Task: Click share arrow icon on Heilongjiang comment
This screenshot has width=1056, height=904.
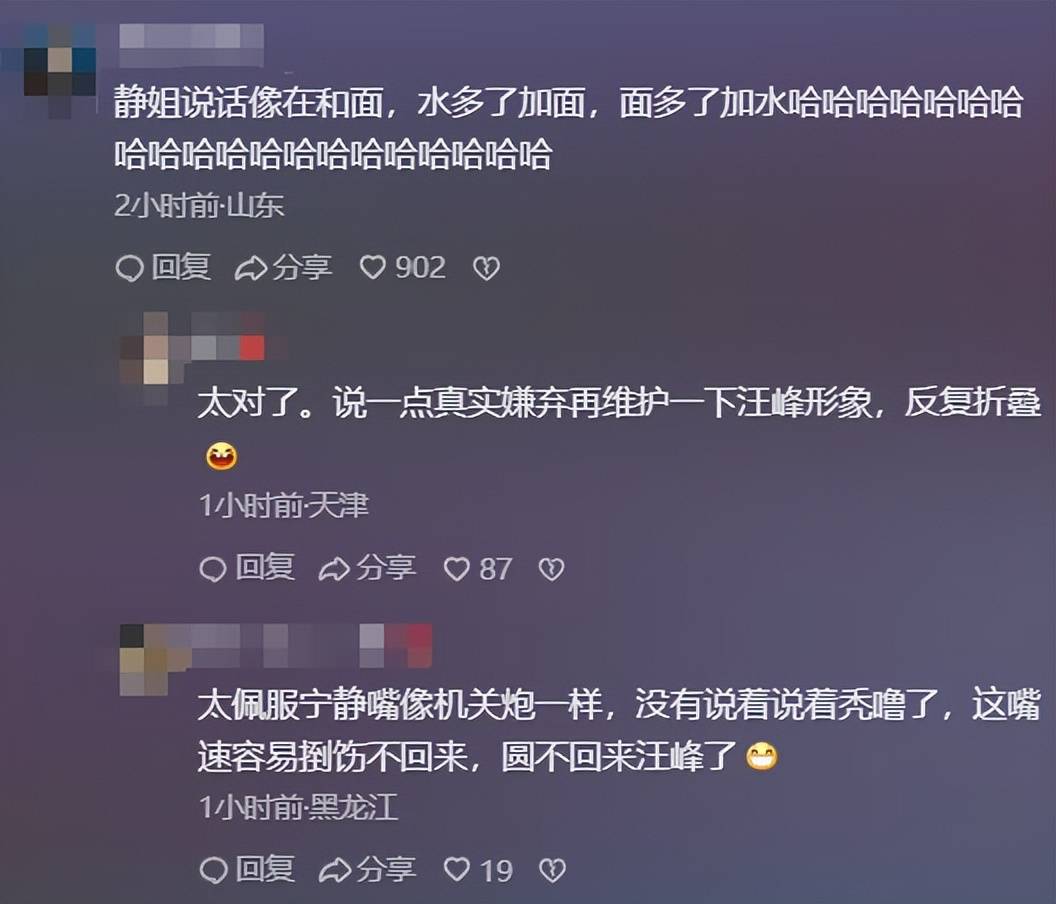Action: [x=334, y=870]
